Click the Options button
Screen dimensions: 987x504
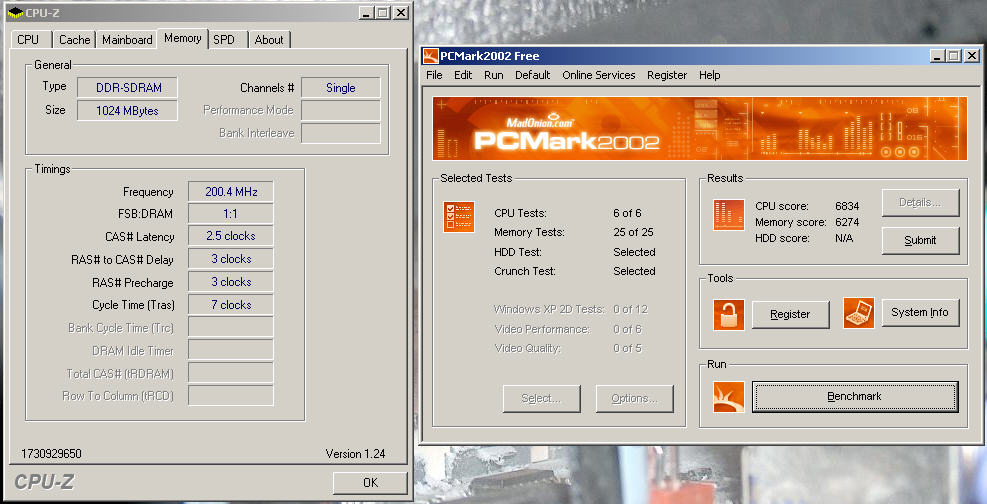click(634, 398)
